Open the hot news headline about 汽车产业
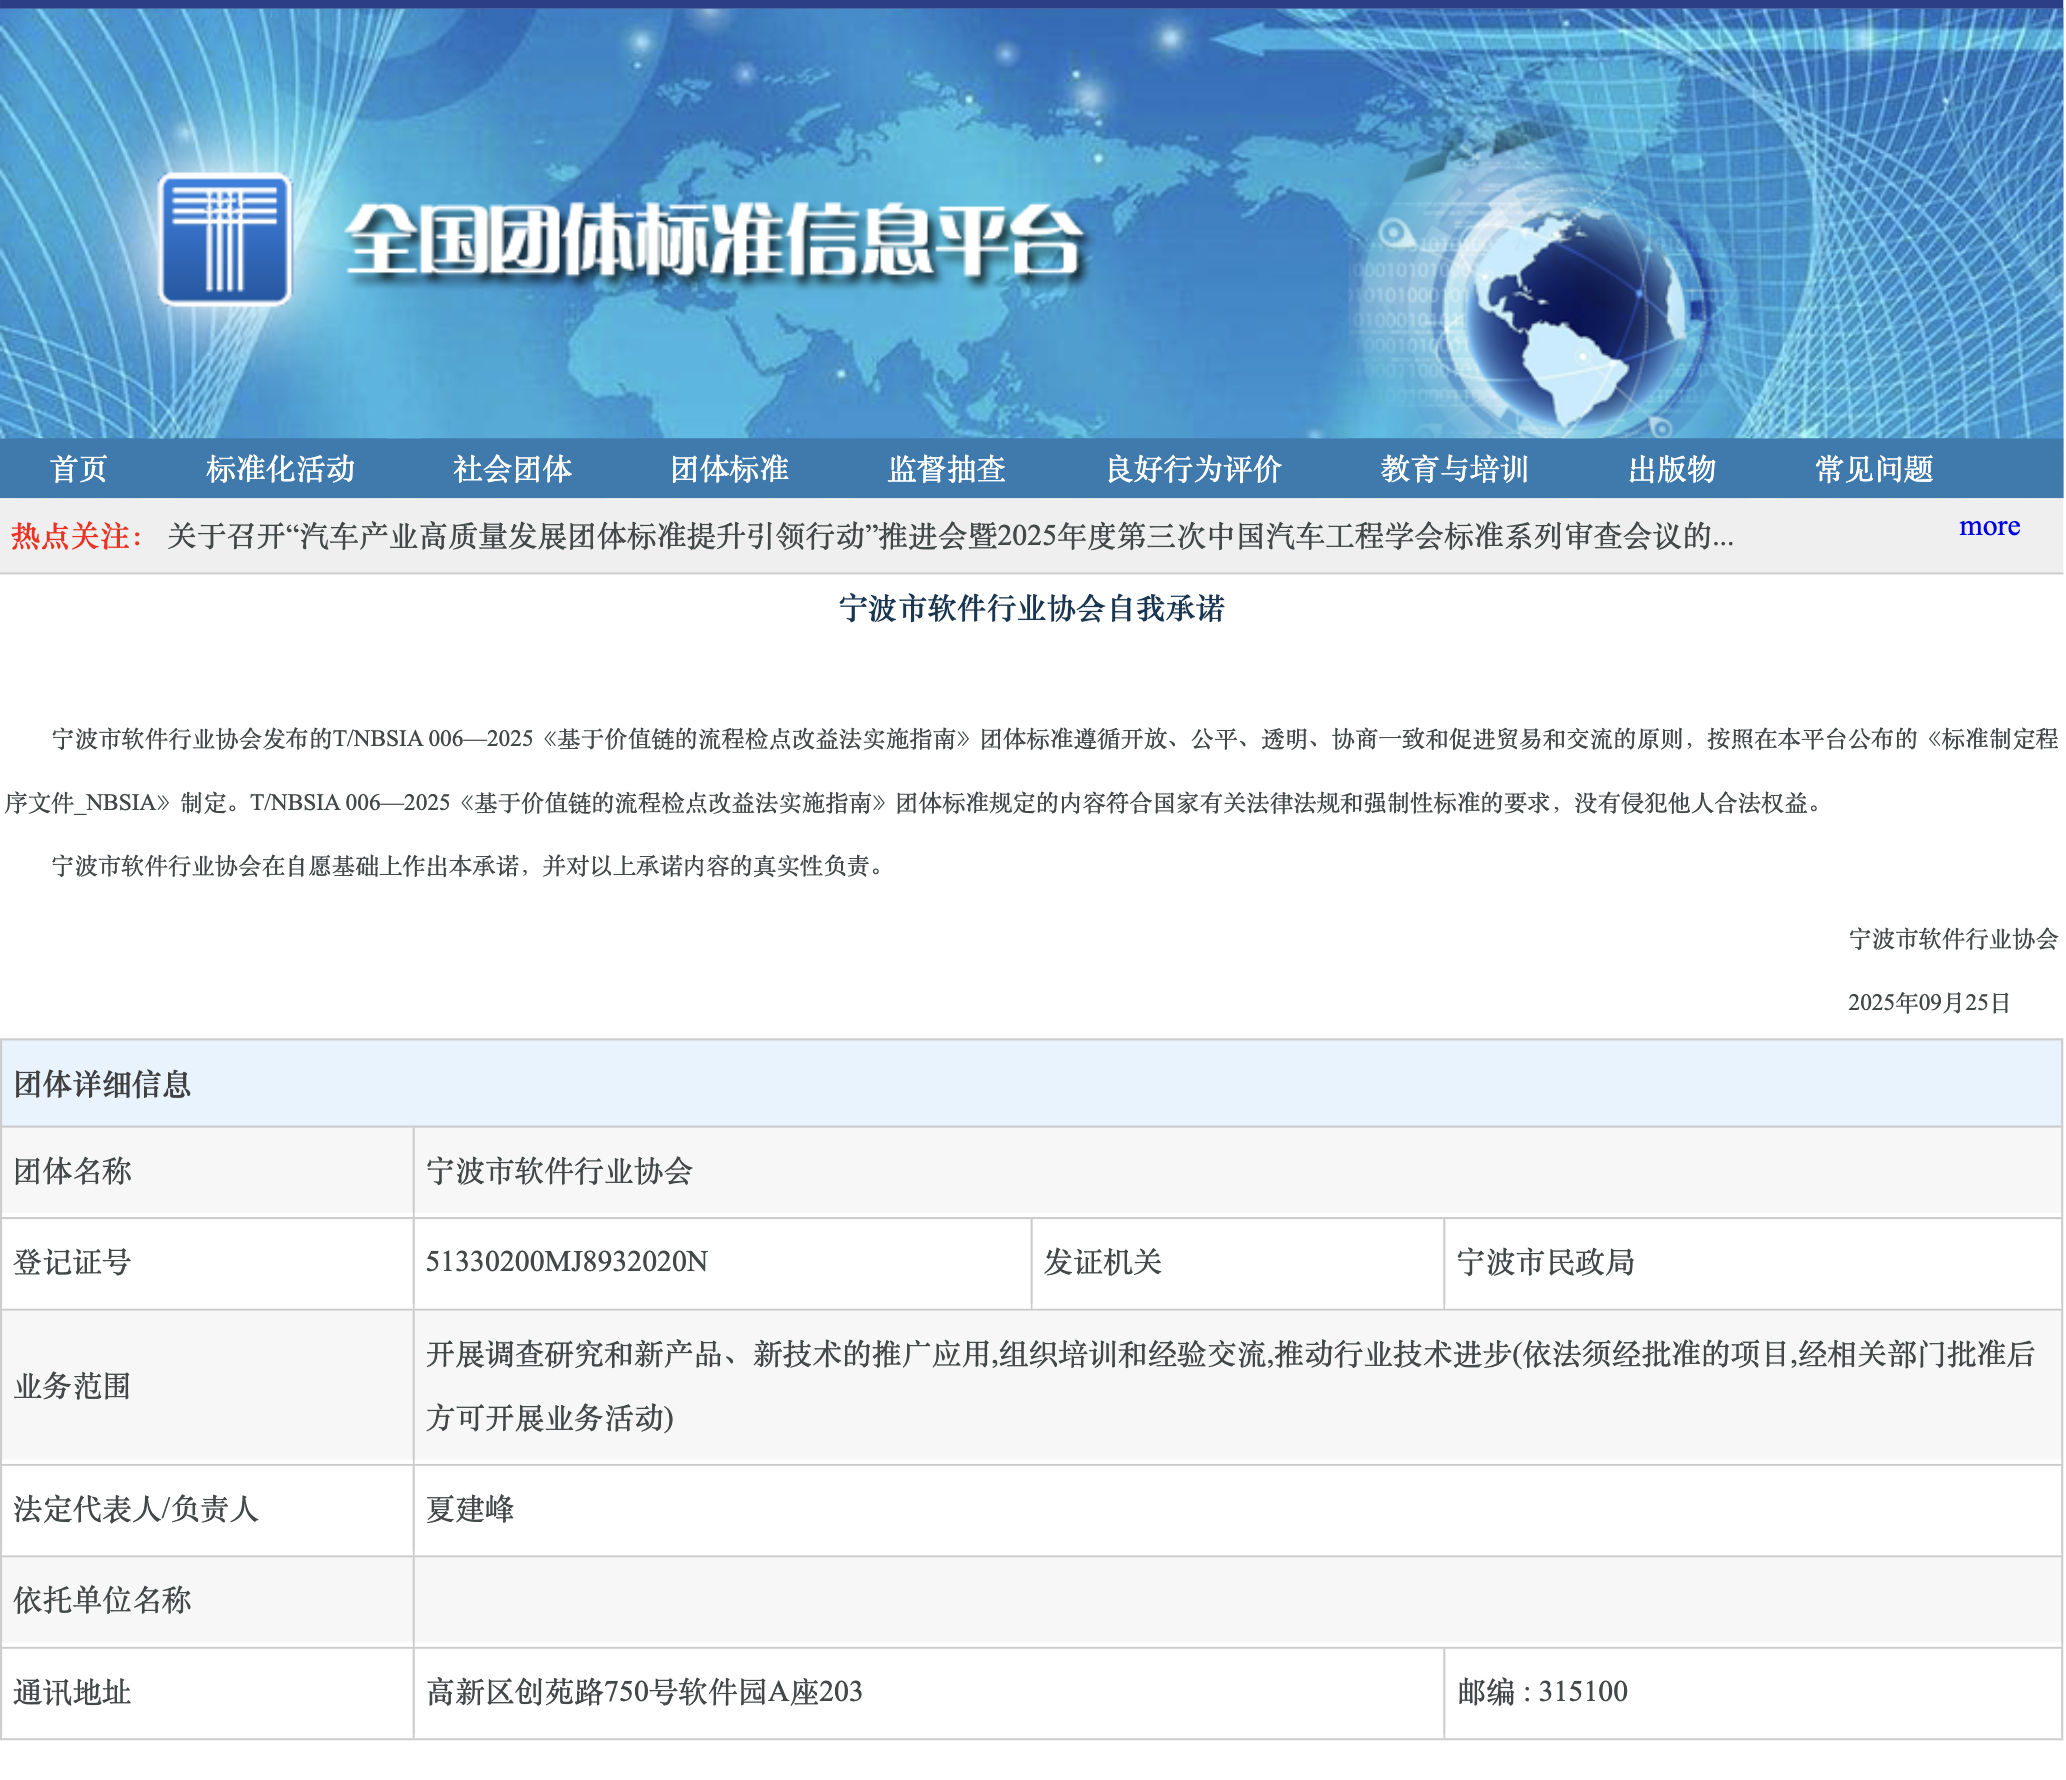This screenshot has width=2066, height=1780. click(x=949, y=537)
